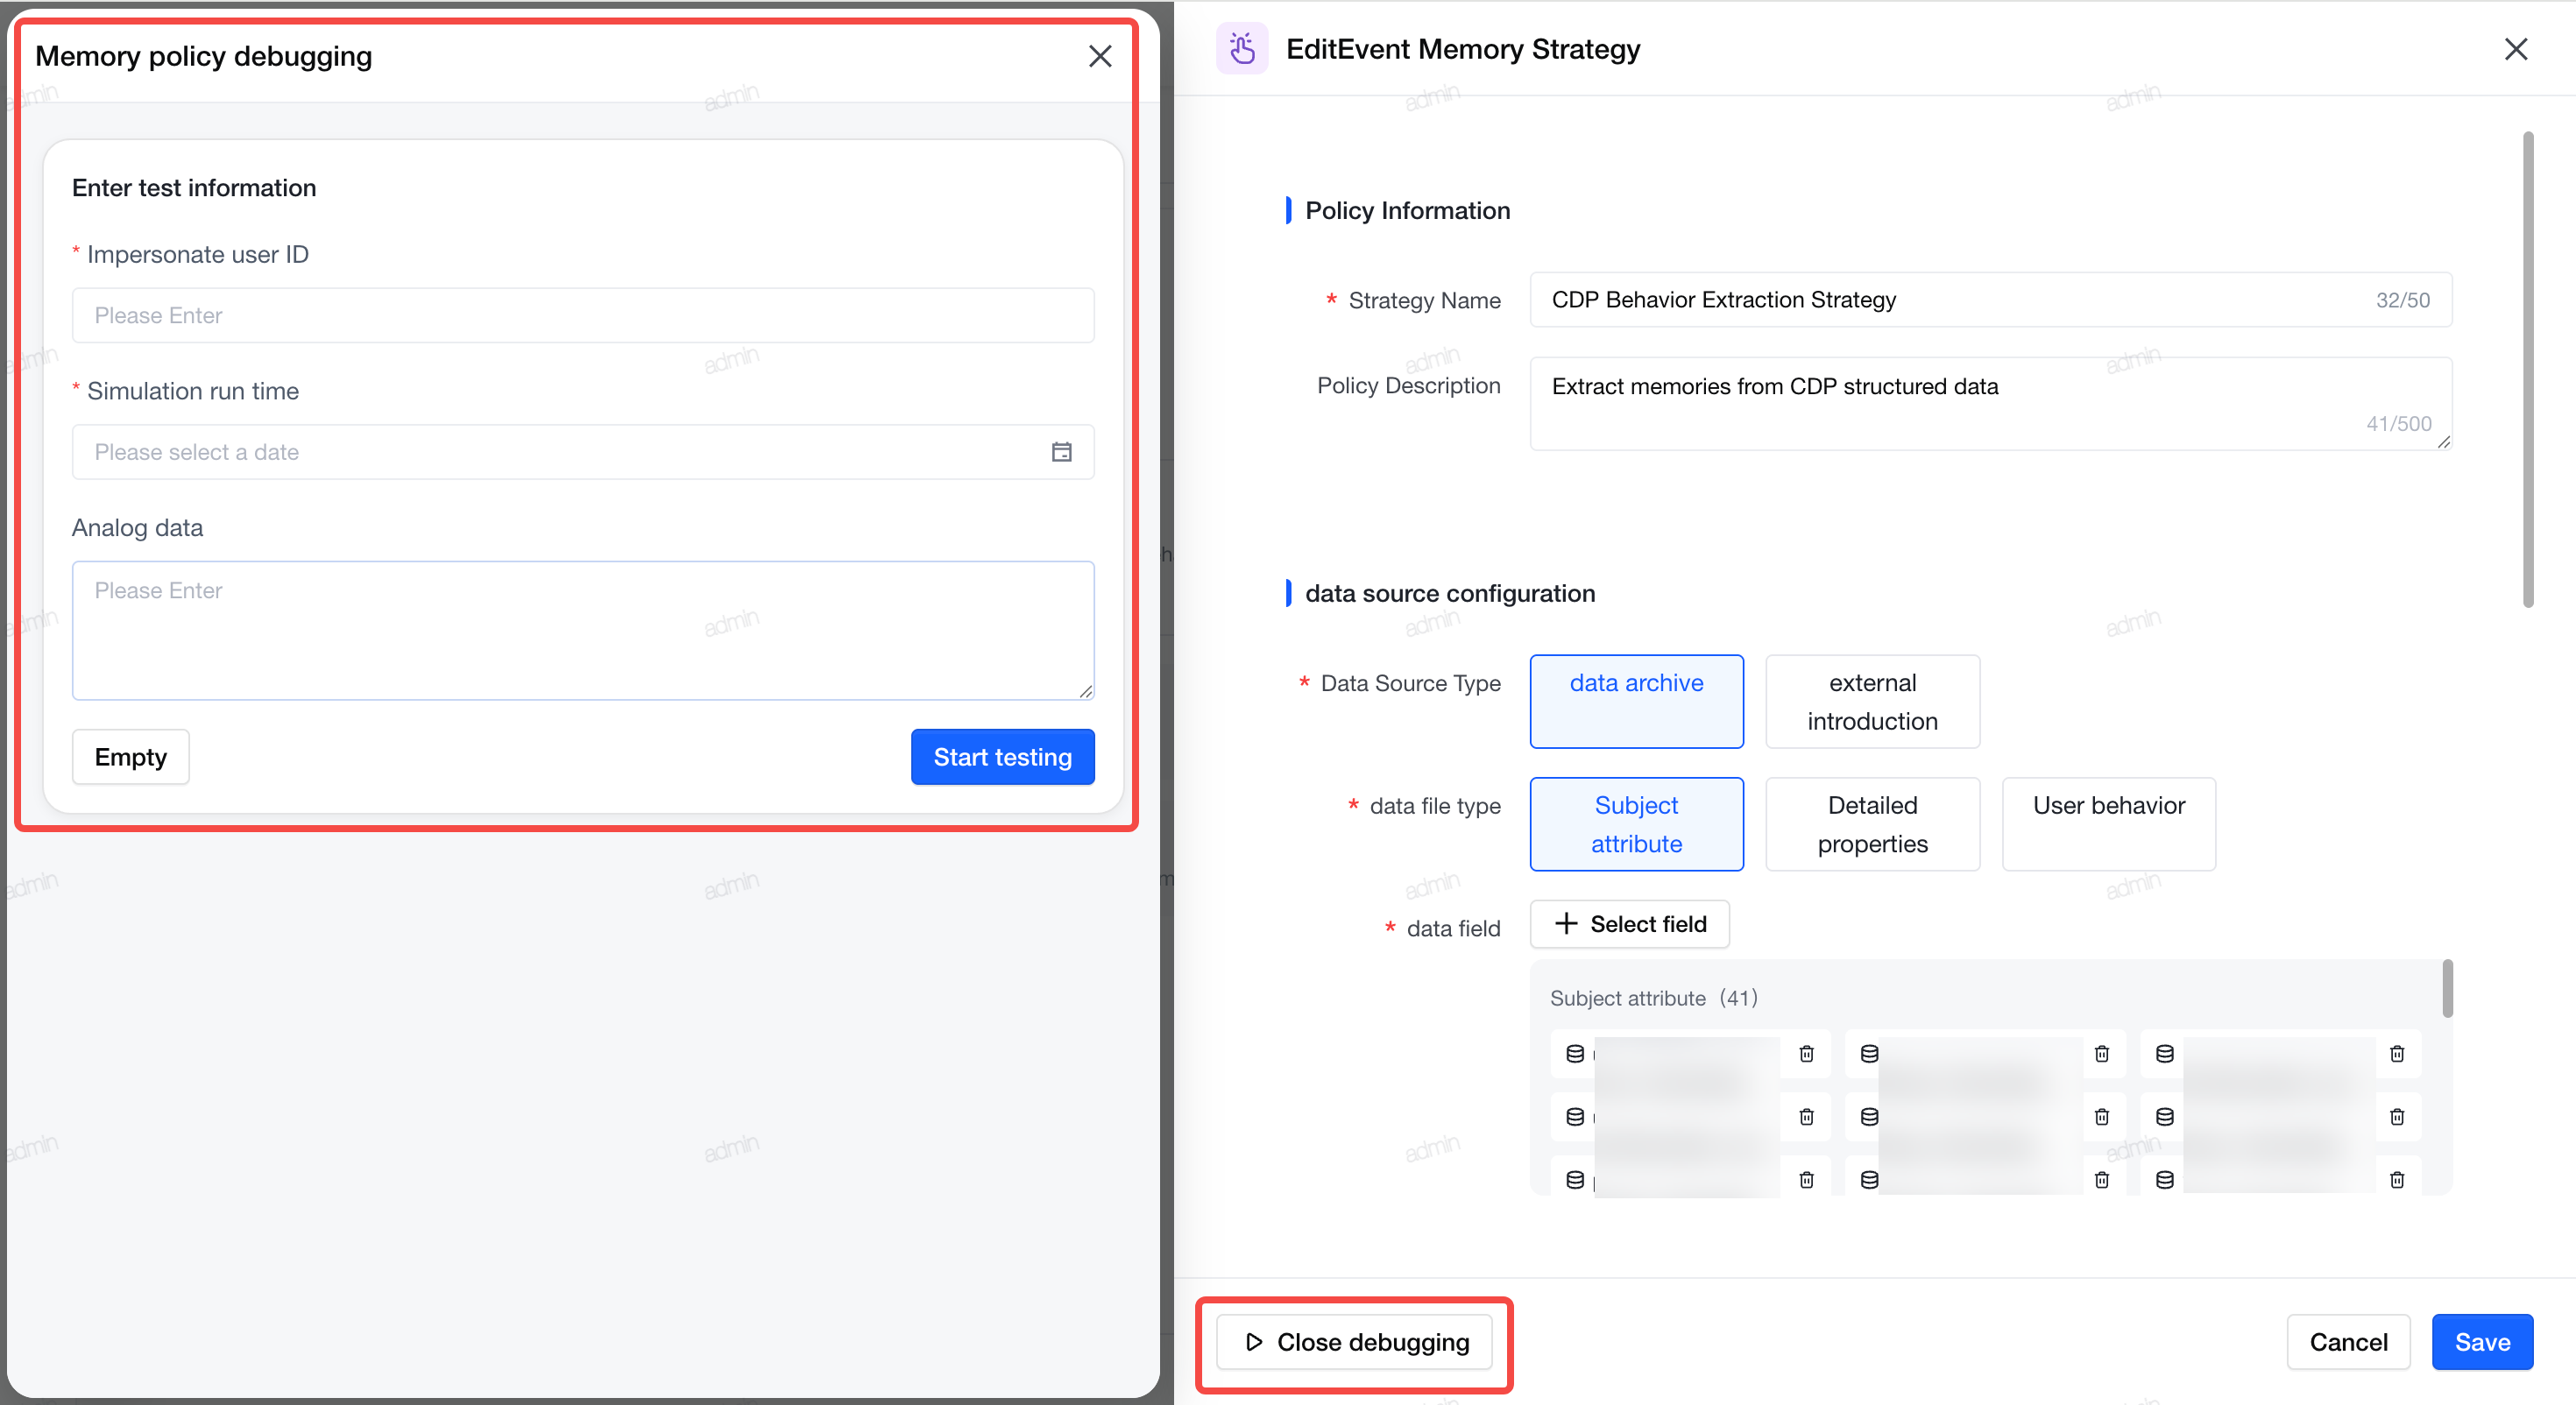
Task: Clear the form with Empty button
Action: [x=131, y=757]
